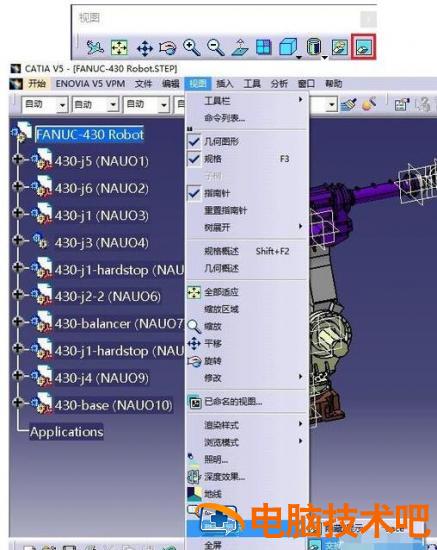
Task: Click the Zoom Out magnifier icon
Action: (x=215, y=47)
